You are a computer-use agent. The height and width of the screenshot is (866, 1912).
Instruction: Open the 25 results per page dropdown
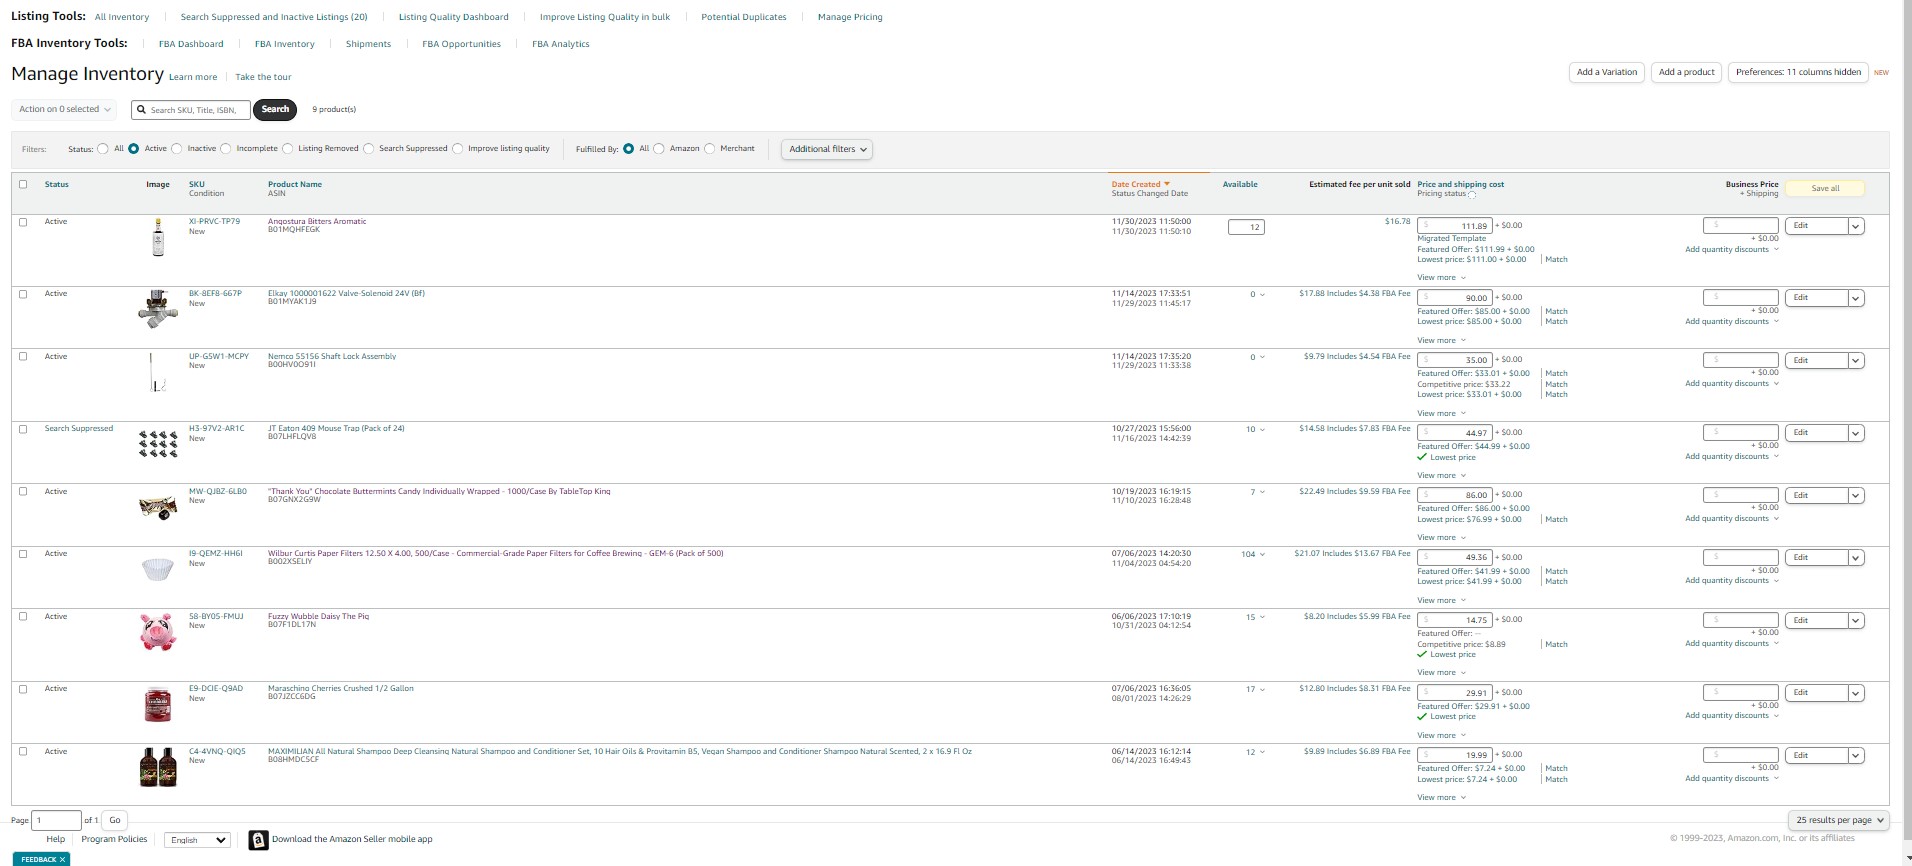pos(1839,820)
